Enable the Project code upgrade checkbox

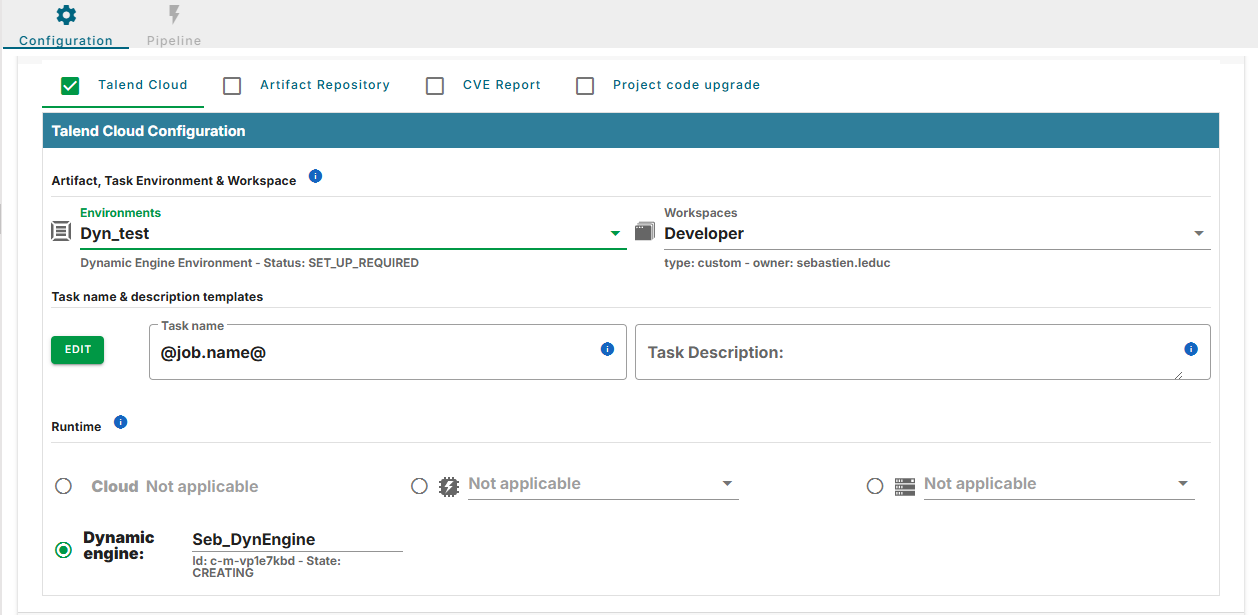click(x=585, y=86)
